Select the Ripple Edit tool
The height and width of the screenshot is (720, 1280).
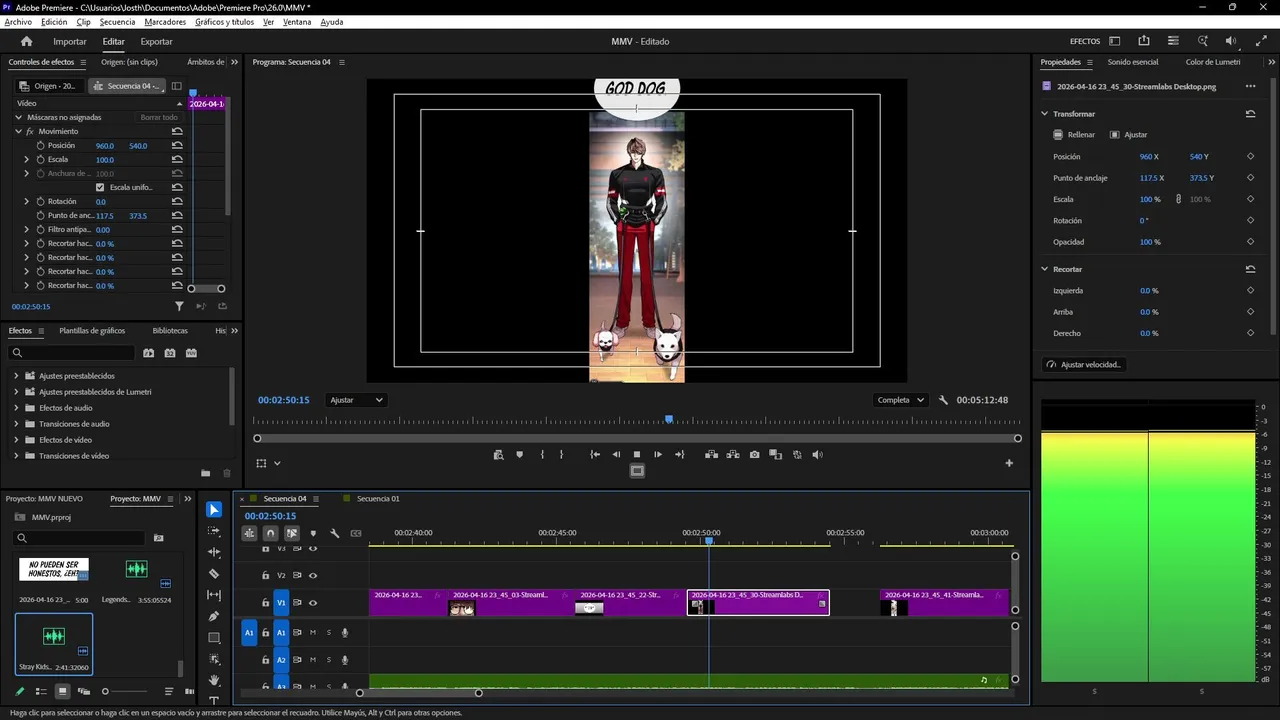[214, 552]
